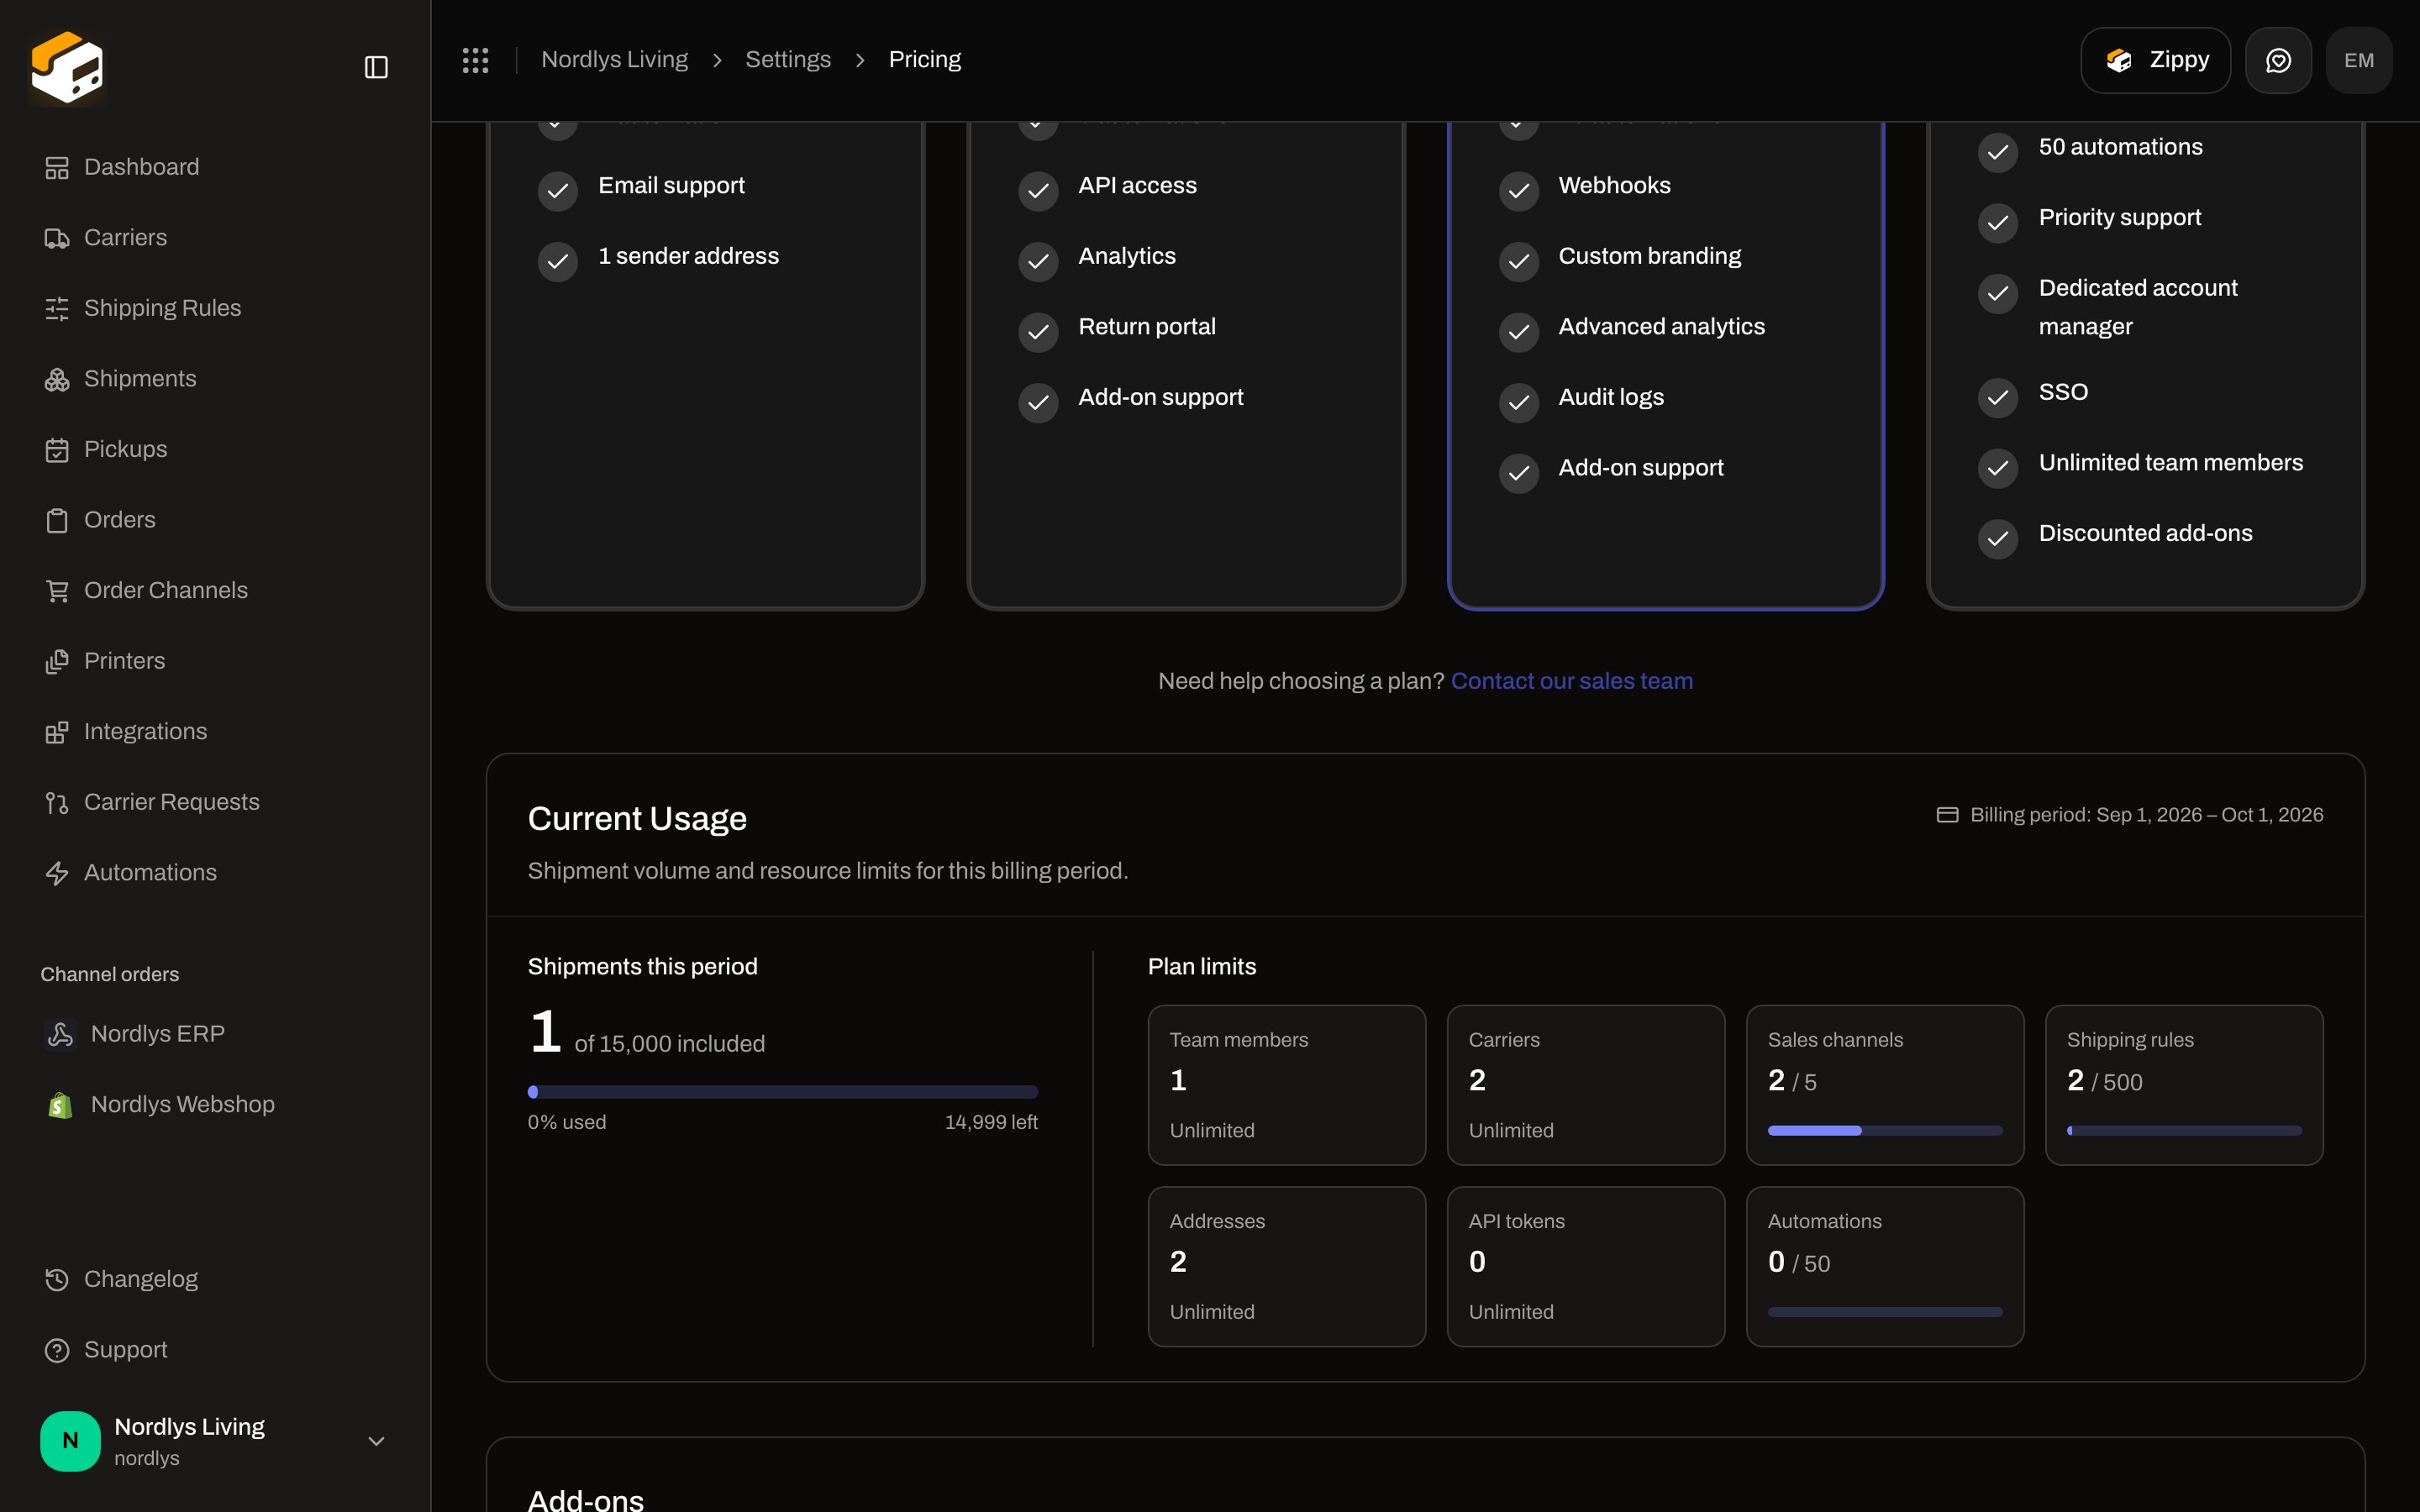Click the Dashboard icon in the sidebar
Image resolution: width=2420 pixels, height=1512 pixels.
[x=57, y=168]
